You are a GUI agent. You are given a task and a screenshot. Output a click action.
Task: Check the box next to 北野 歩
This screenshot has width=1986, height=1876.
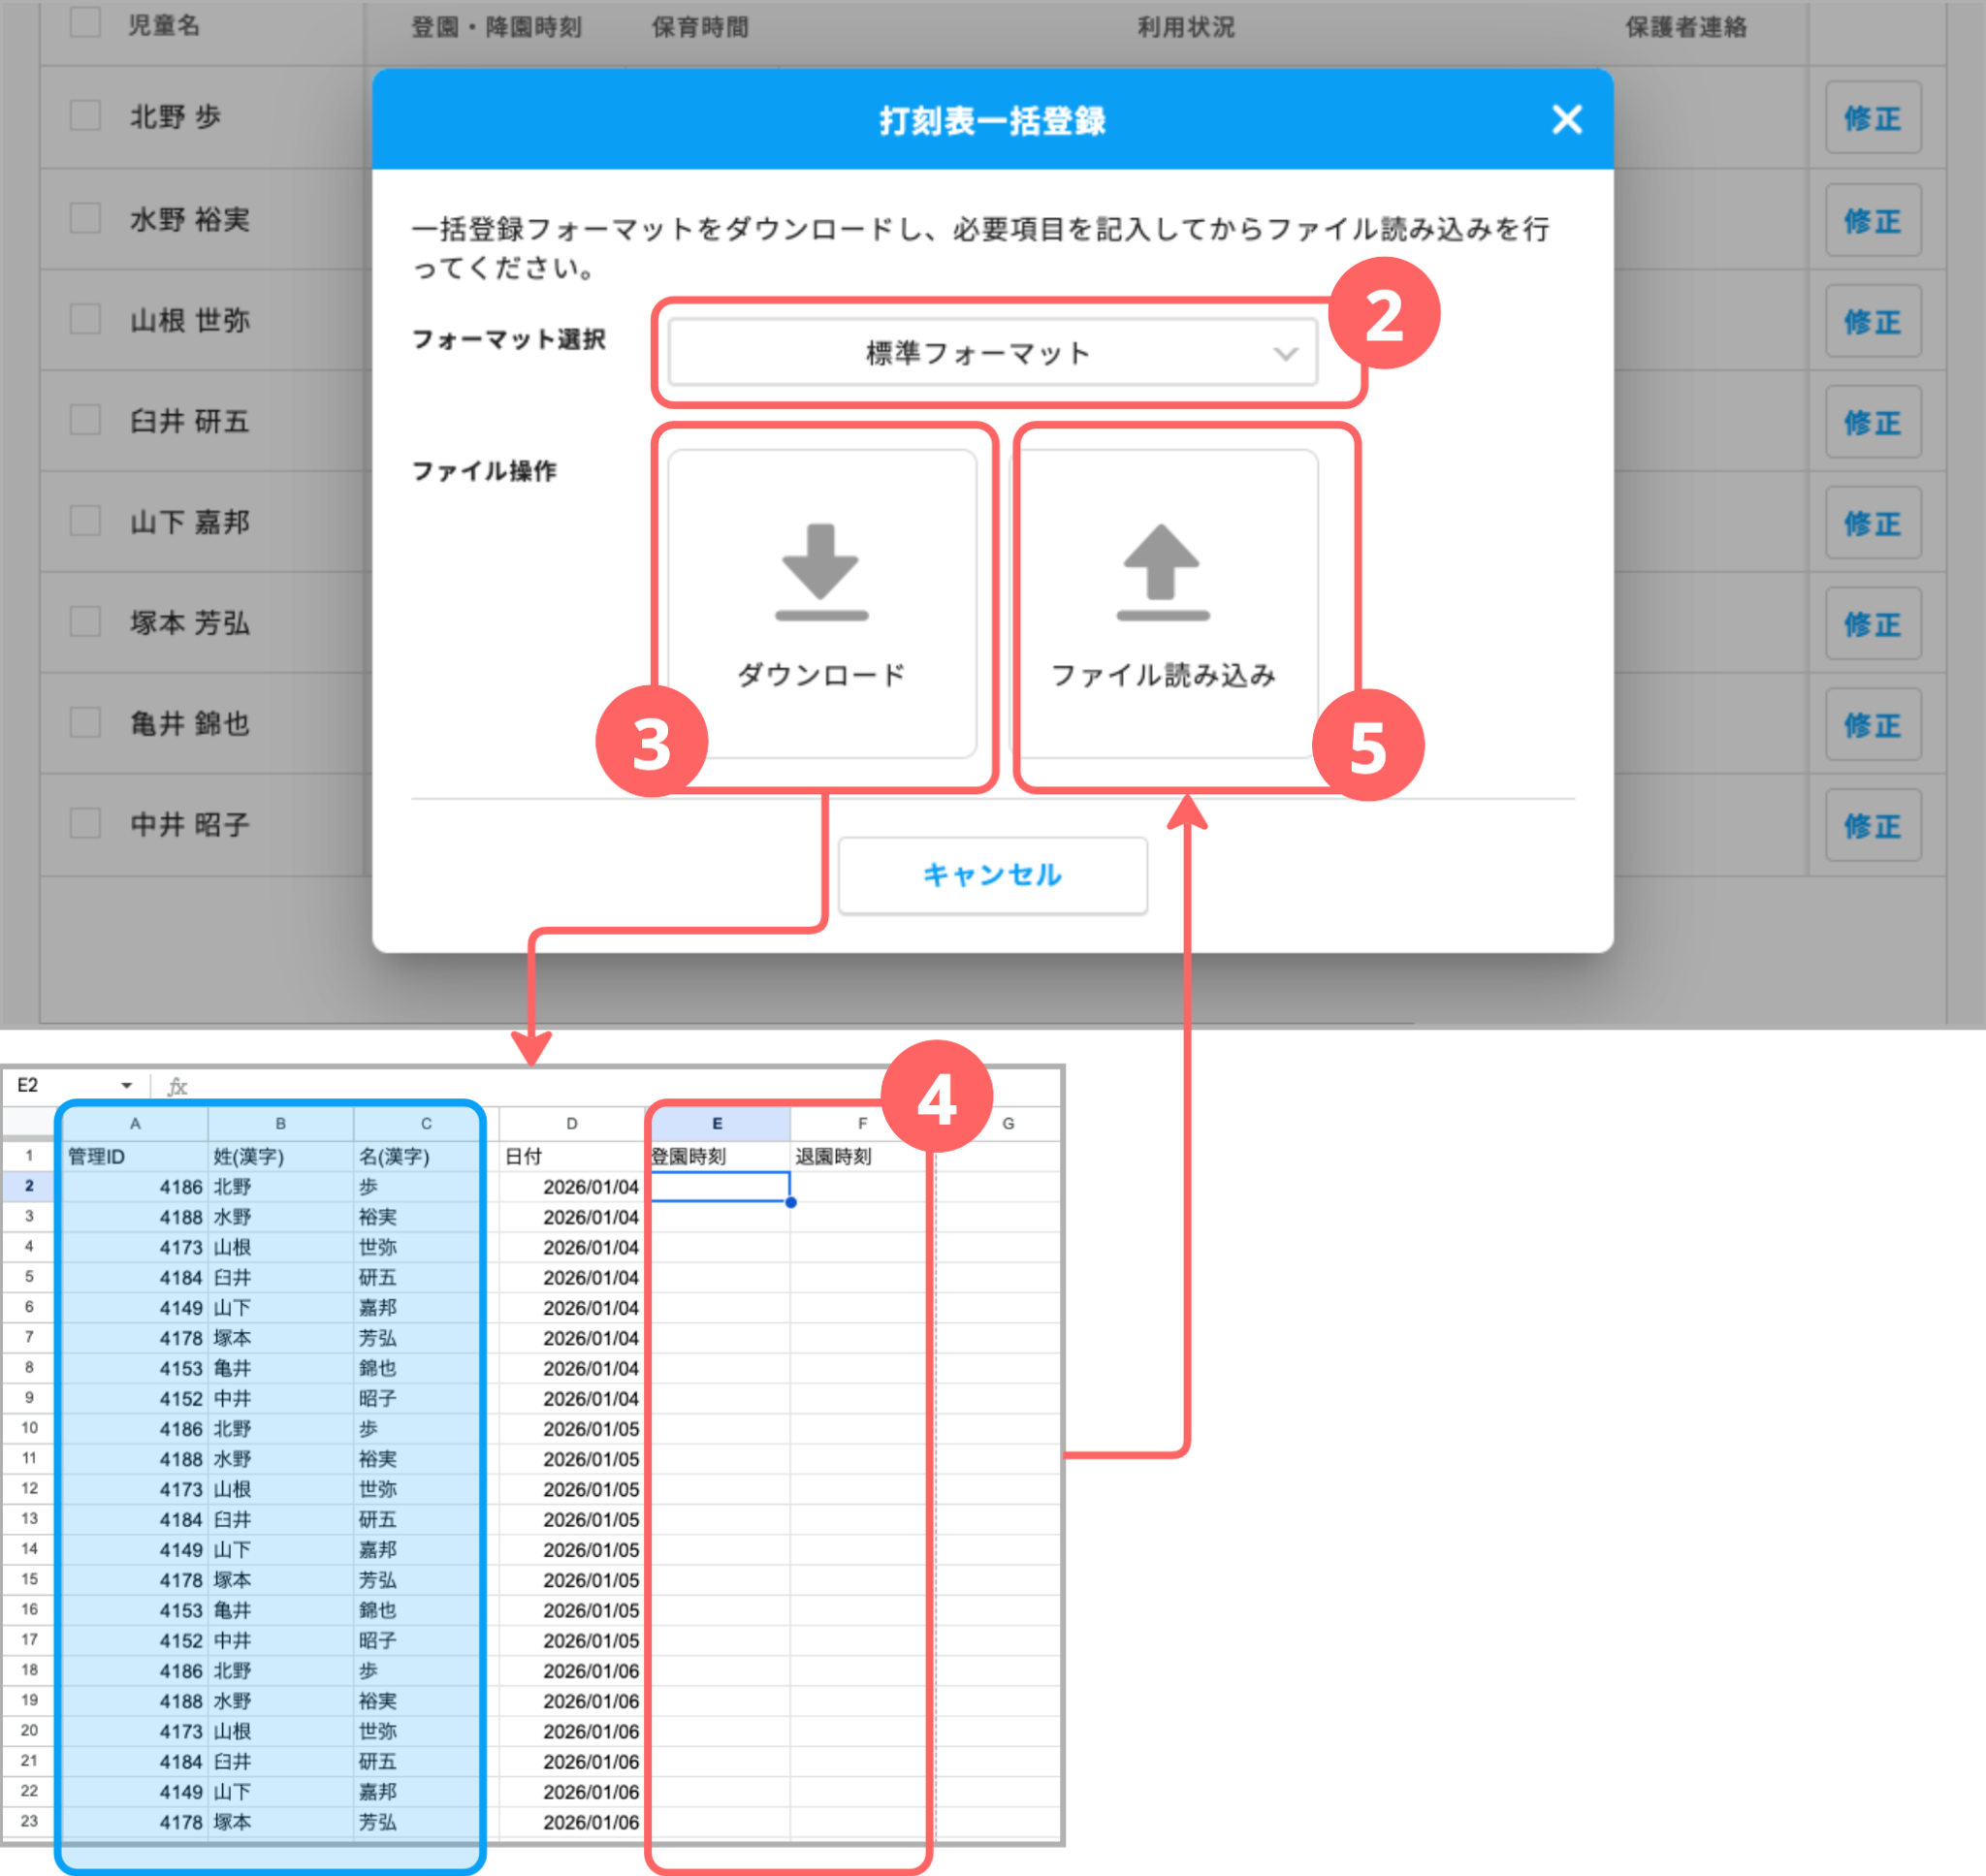pos(85,116)
